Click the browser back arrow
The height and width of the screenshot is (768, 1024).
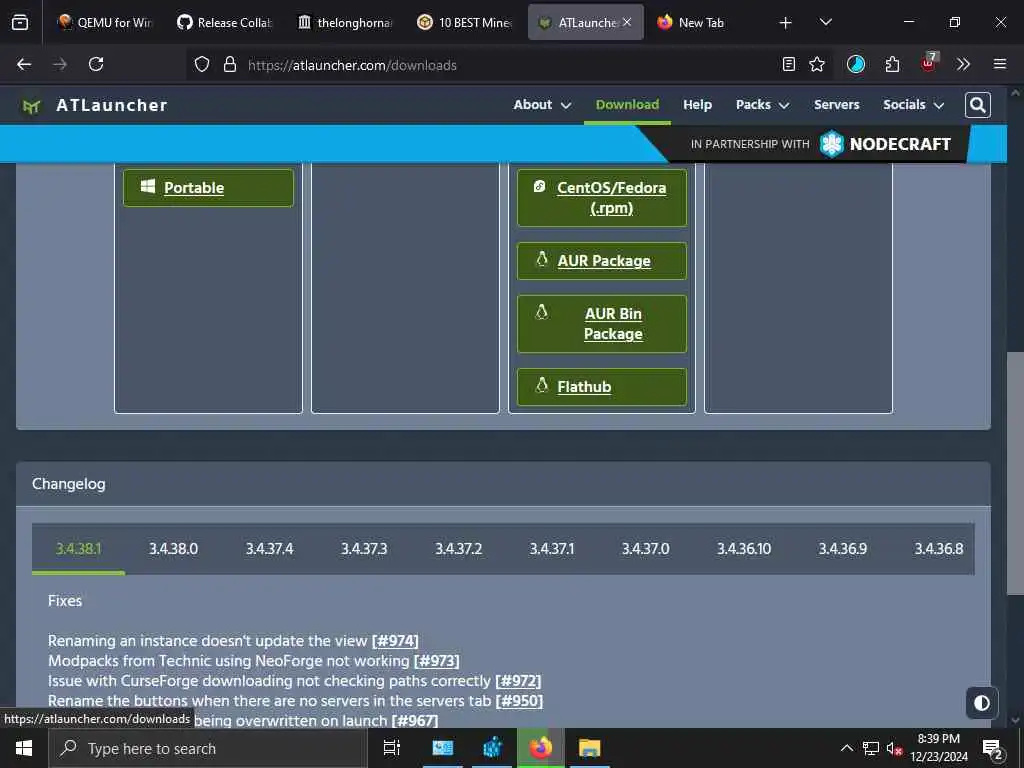pyautogui.click(x=24, y=64)
